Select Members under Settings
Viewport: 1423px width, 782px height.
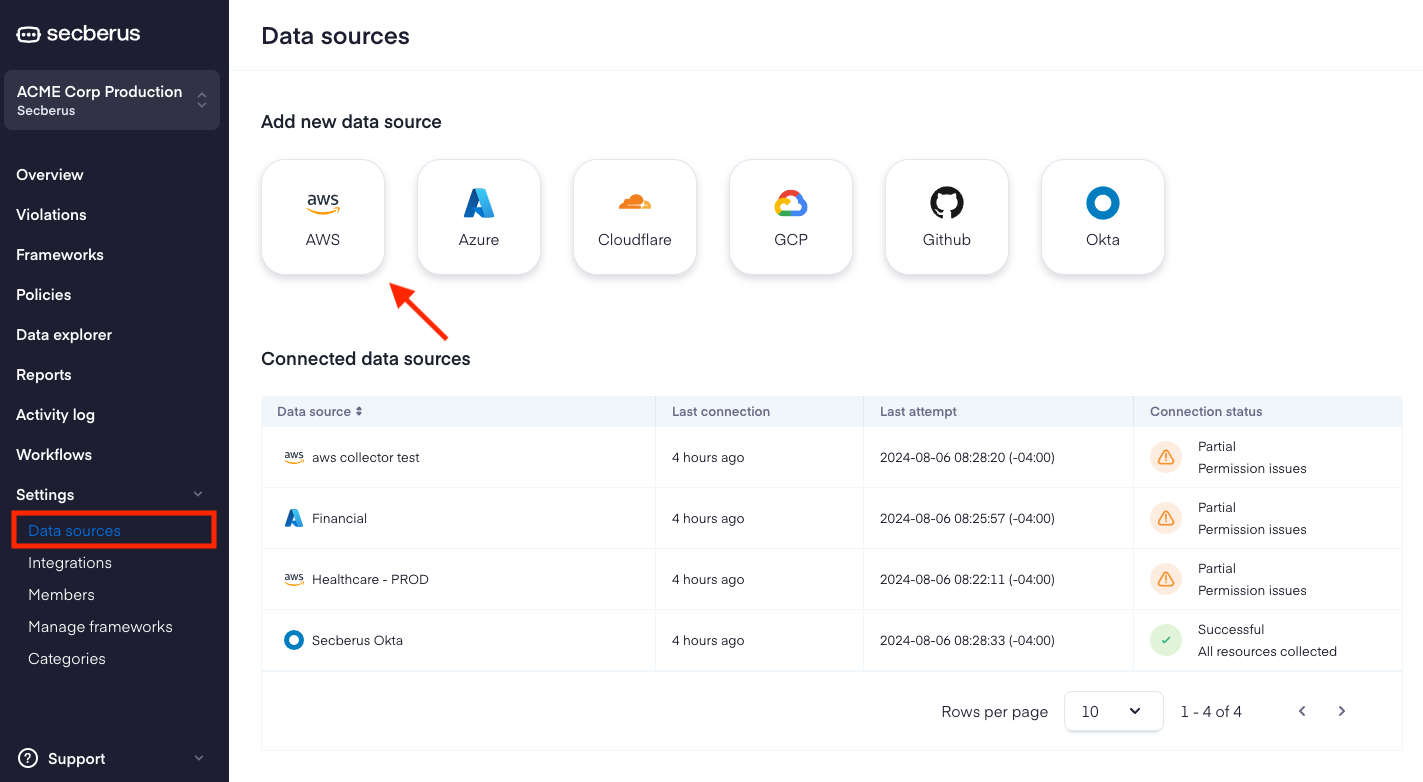tap(61, 594)
